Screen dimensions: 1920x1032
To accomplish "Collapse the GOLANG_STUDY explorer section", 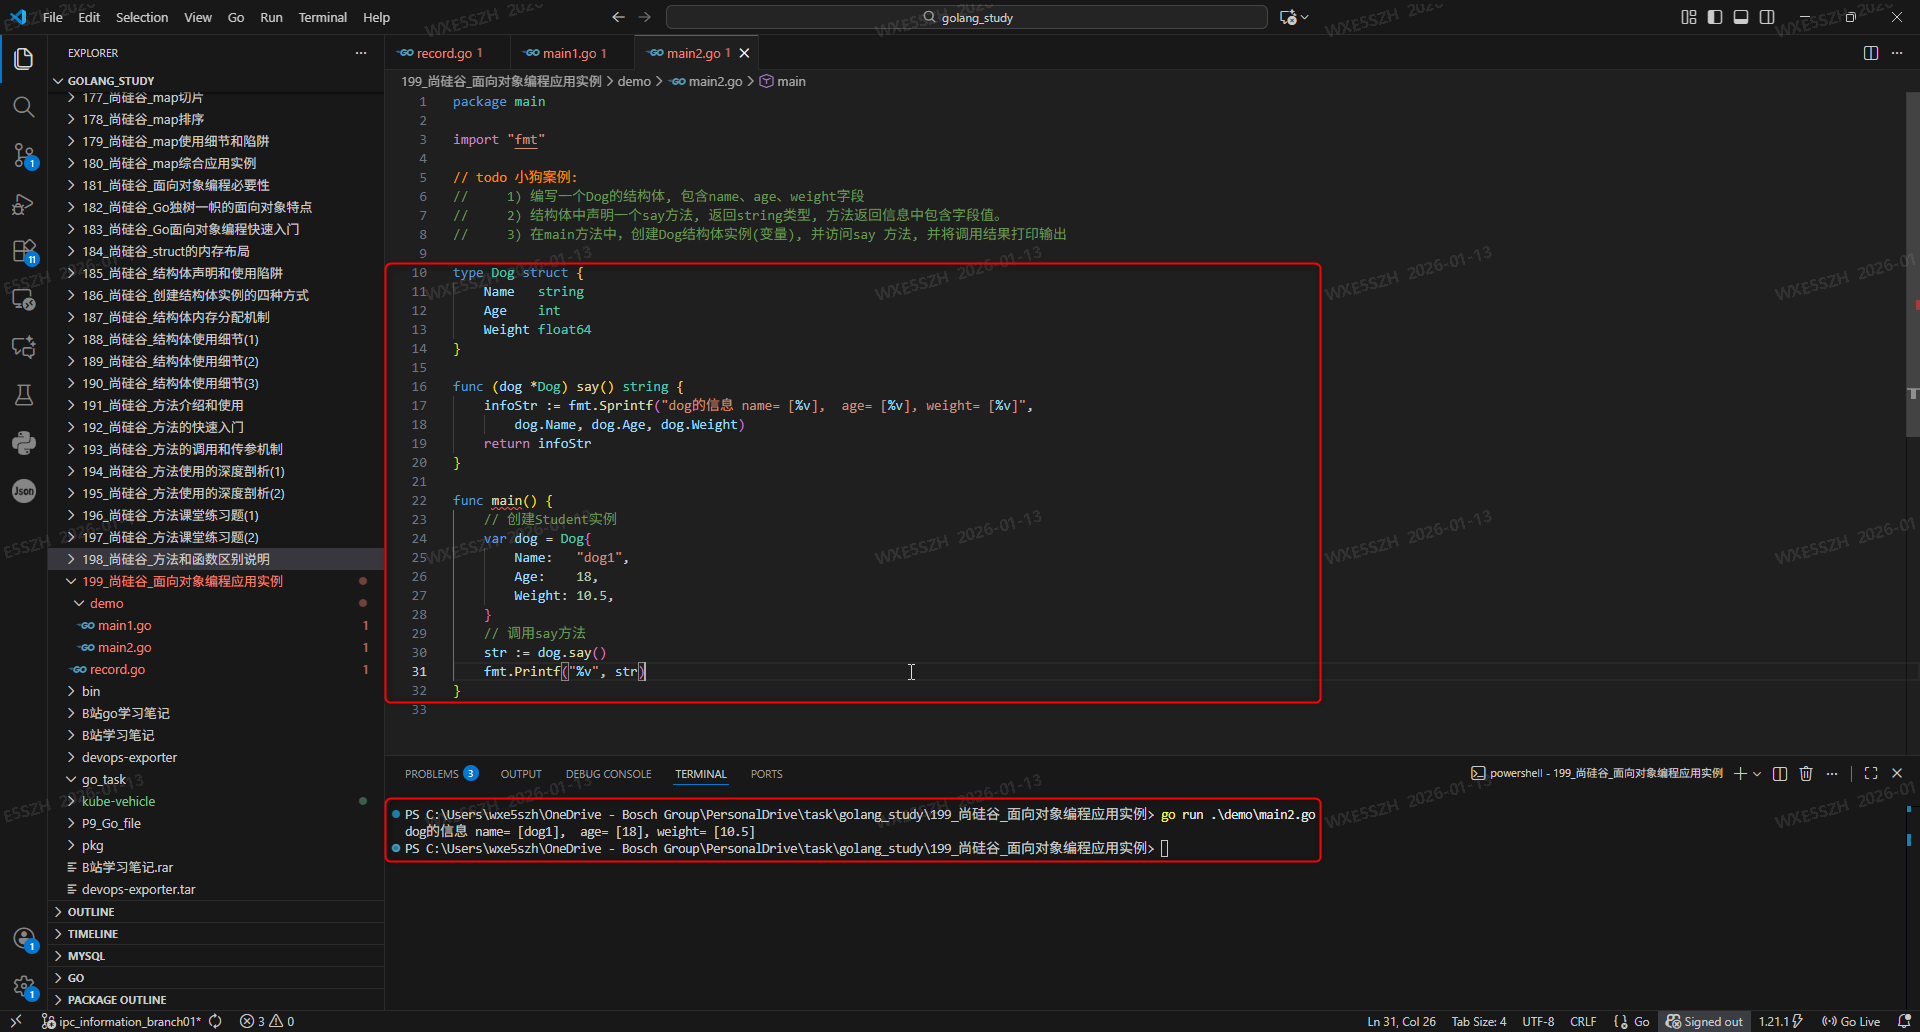I will click(x=216, y=80).
